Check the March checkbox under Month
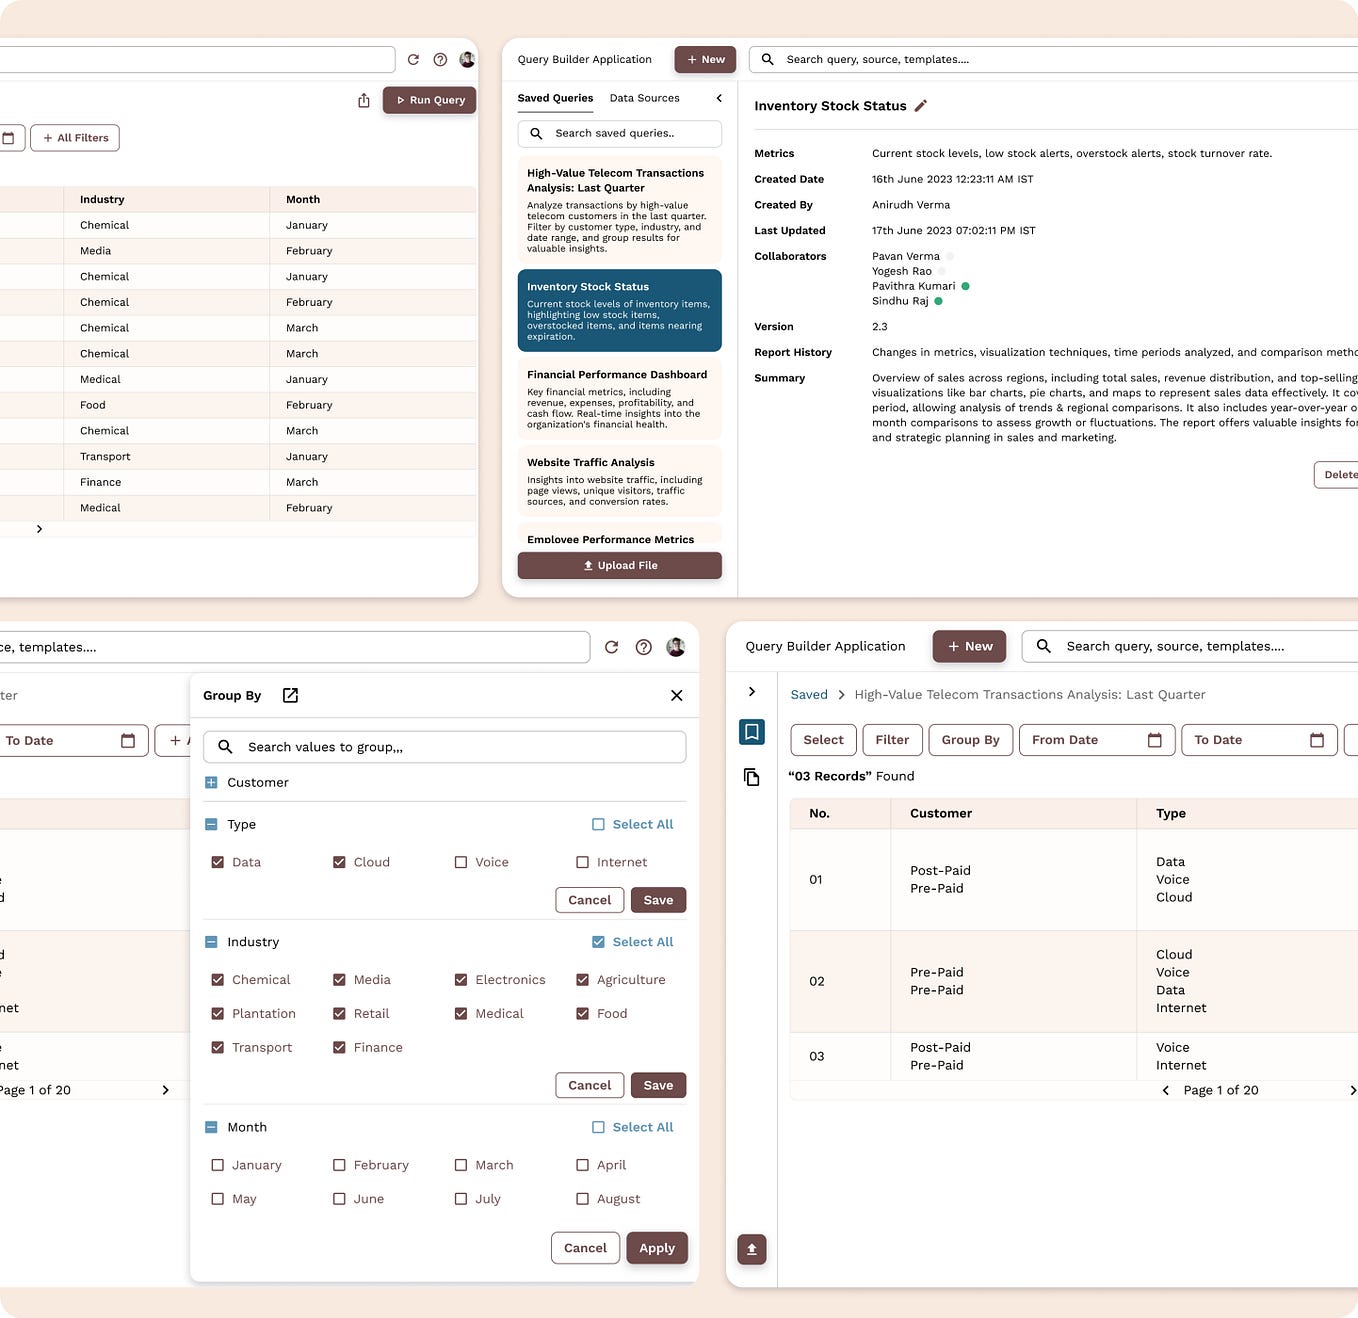Screen dimensions: 1358x1318 click(461, 1164)
